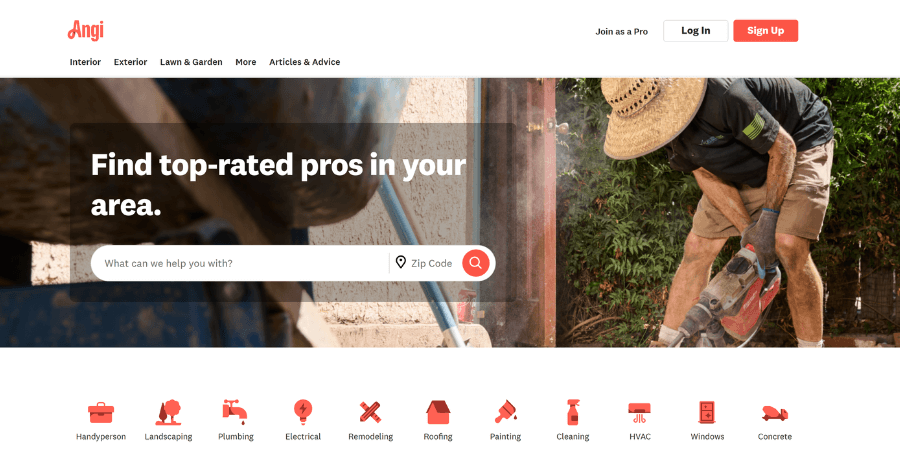Choose the Cleaning spray bottle icon
The image size is (900, 450).
coord(572,412)
